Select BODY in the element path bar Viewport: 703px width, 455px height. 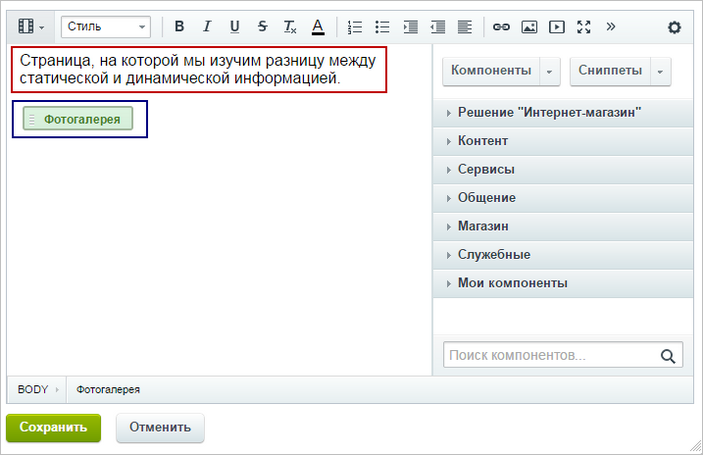click(33, 390)
